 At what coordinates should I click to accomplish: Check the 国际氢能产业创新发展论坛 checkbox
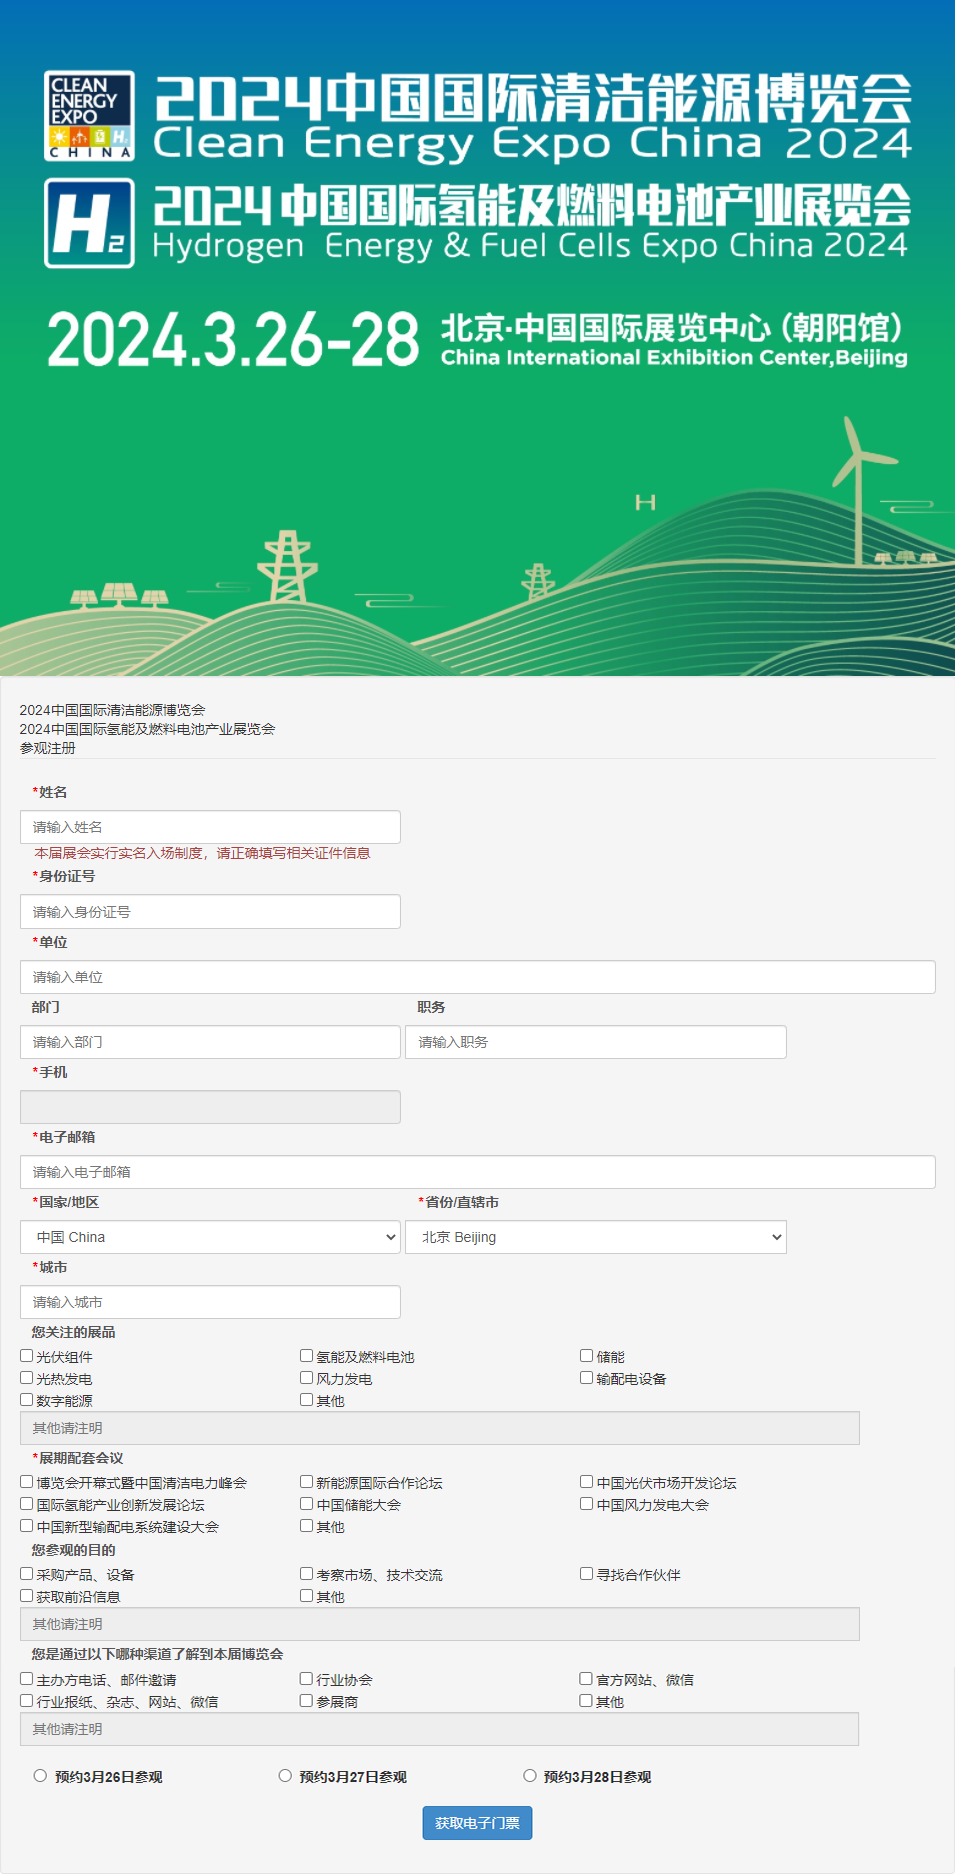[x=27, y=1504]
